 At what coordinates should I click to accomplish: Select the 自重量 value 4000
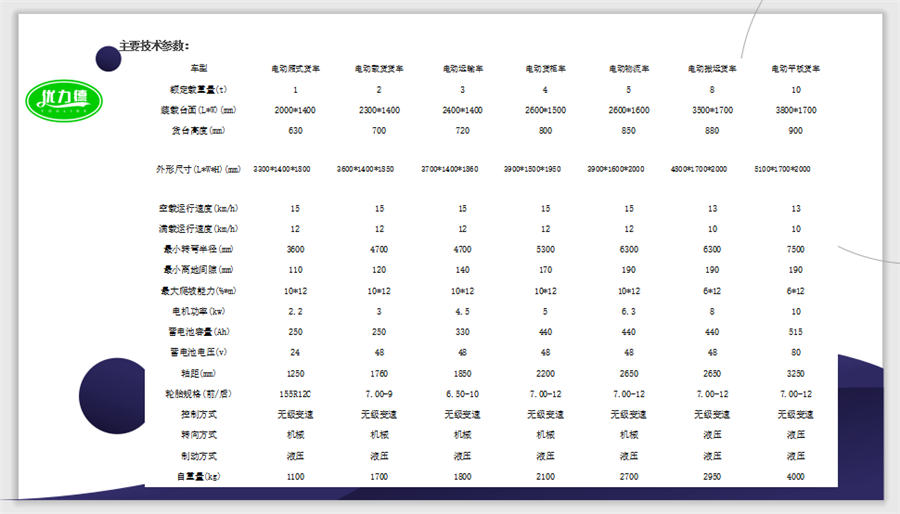click(795, 477)
